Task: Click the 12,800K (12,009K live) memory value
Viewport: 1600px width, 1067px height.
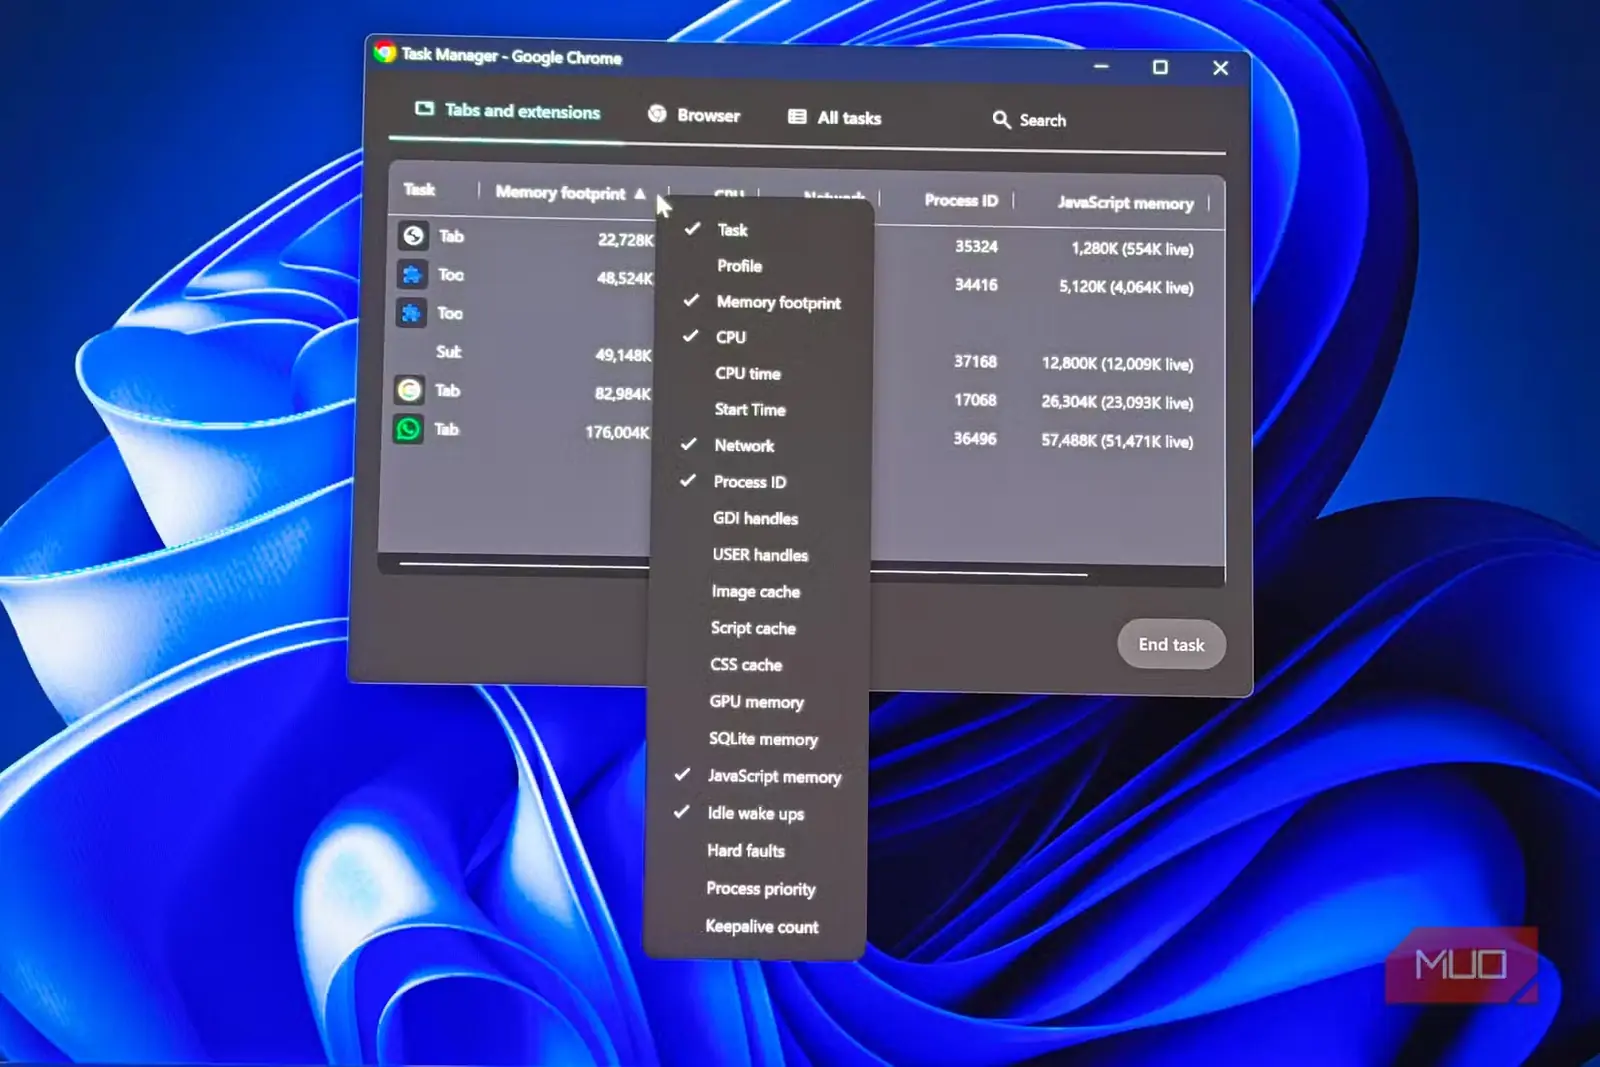Action: (x=1117, y=364)
